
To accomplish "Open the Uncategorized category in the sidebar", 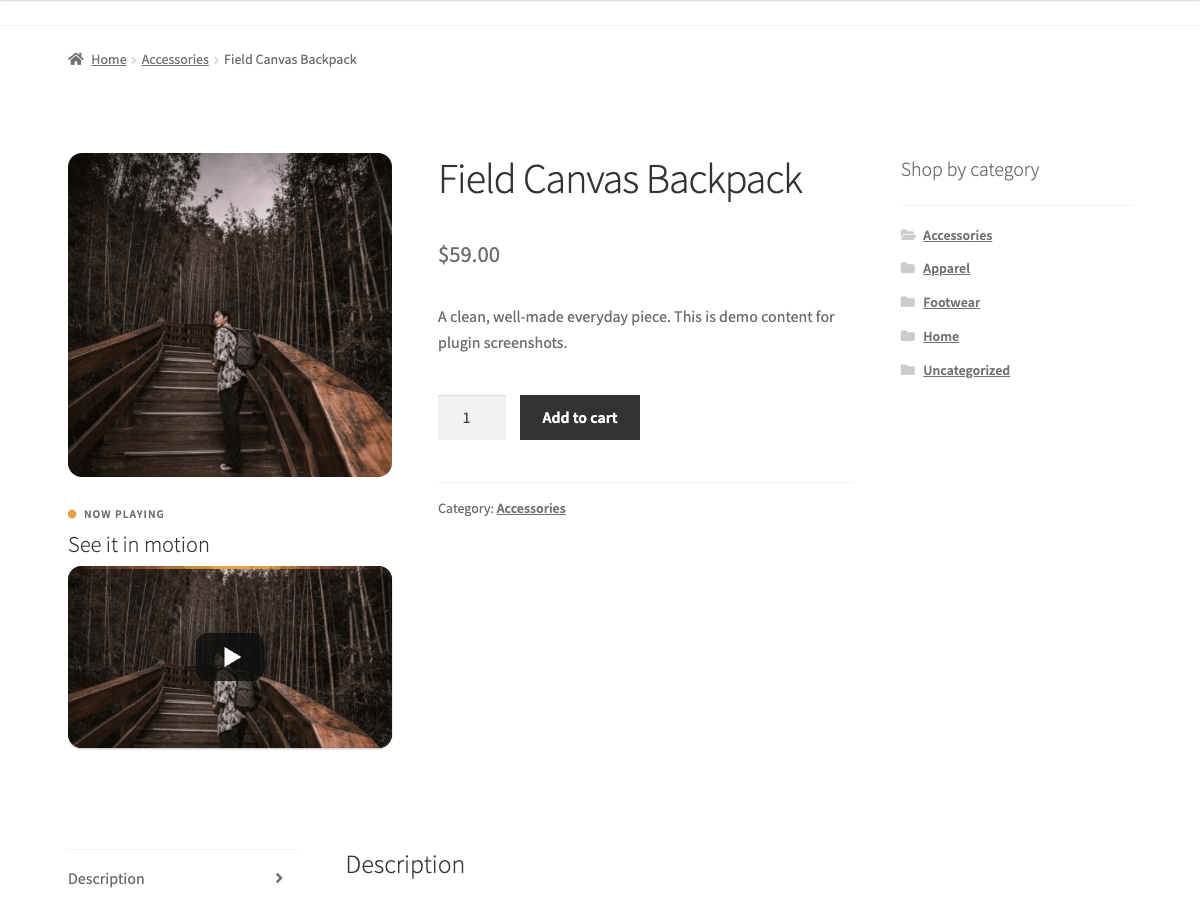I will [966, 370].
